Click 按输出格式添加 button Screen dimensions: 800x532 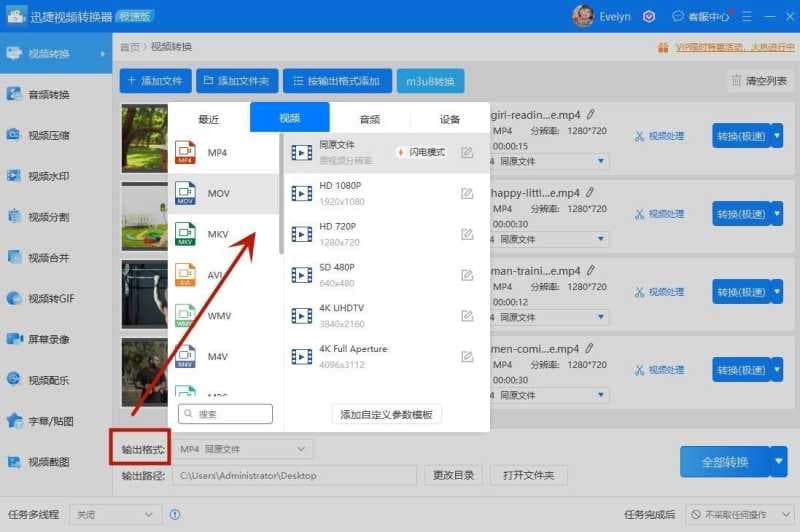click(x=337, y=81)
